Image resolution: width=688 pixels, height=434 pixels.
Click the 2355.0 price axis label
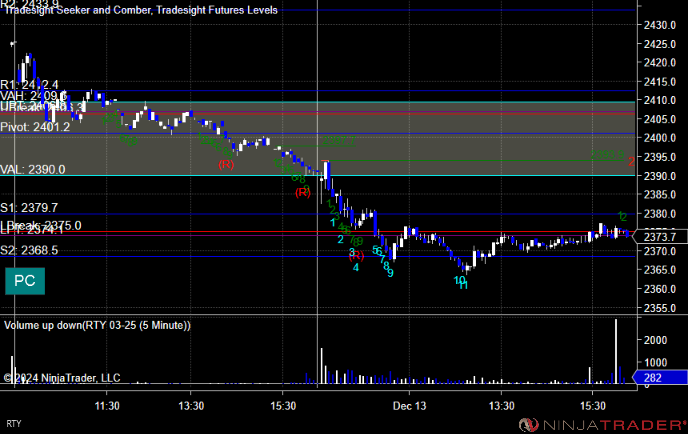tap(659, 308)
